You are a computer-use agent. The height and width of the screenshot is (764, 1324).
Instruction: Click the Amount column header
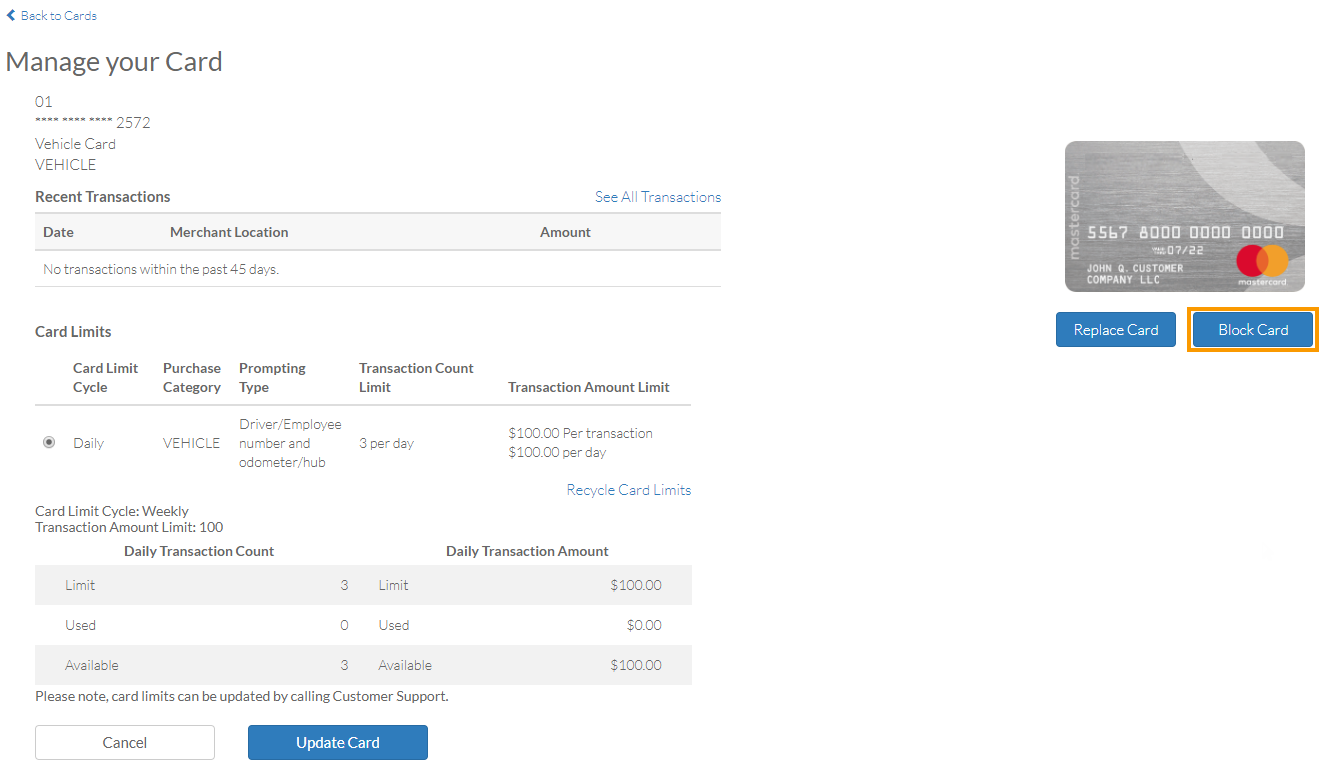[x=565, y=231]
